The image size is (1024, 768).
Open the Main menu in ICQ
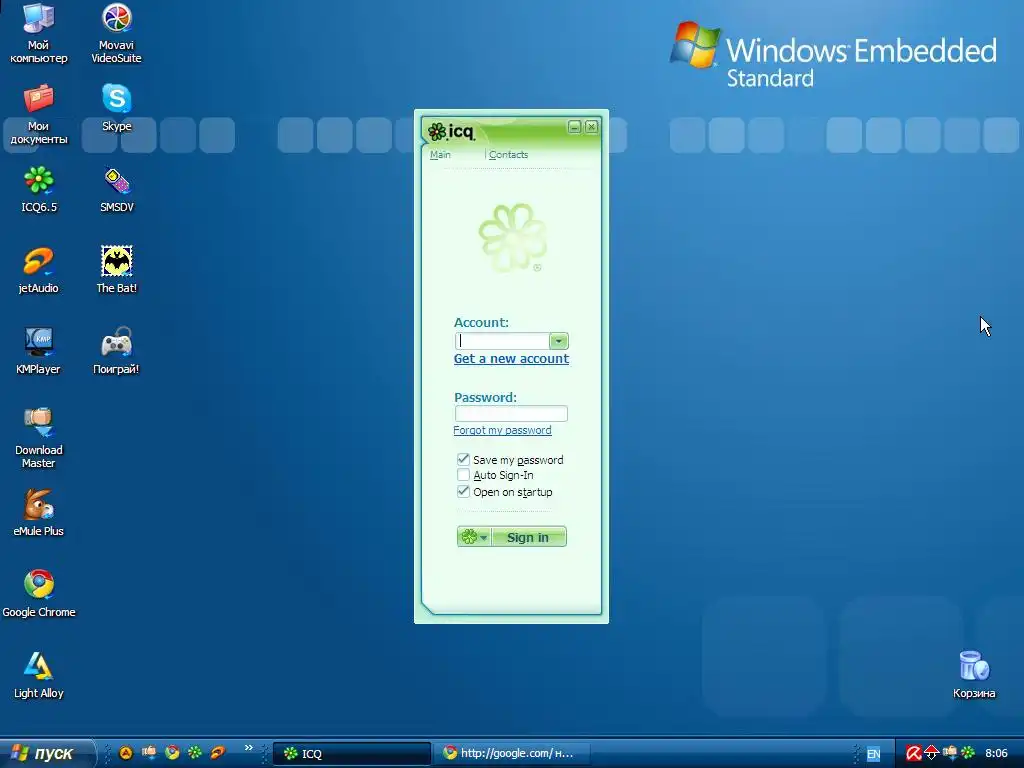[x=440, y=155]
